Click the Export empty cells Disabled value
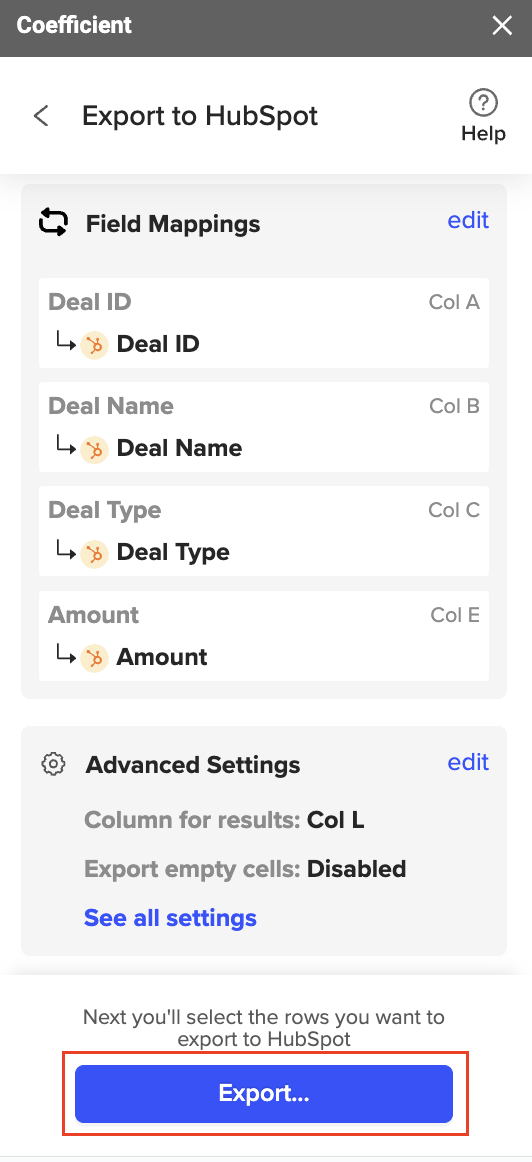The image size is (532, 1162). click(x=356, y=868)
